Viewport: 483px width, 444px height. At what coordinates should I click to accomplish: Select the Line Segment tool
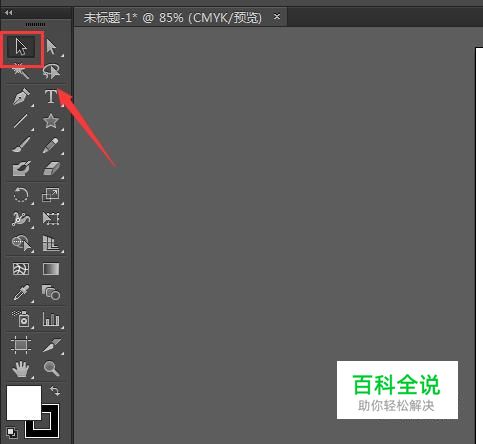tap(21, 121)
